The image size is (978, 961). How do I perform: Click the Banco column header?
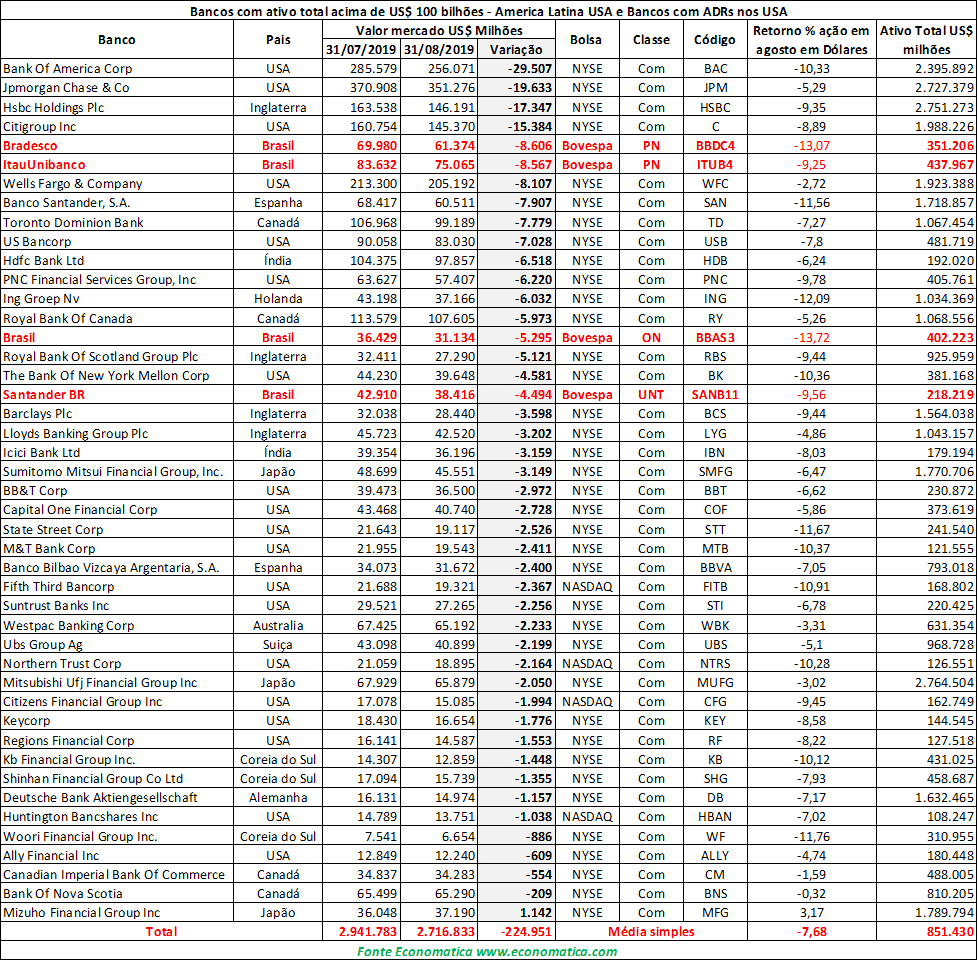117,40
